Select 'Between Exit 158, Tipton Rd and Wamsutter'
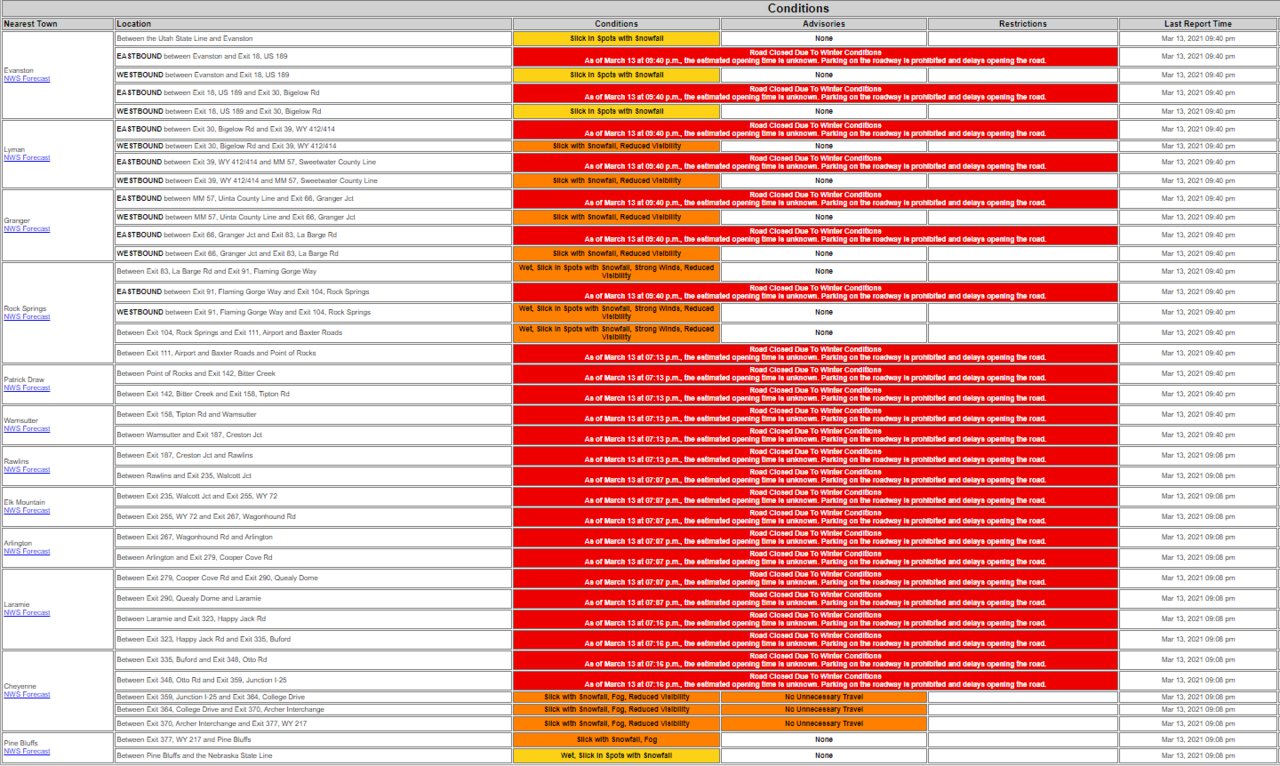Image resolution: width=1280 pixels, height=766 pixels. [x=314, y=414]
